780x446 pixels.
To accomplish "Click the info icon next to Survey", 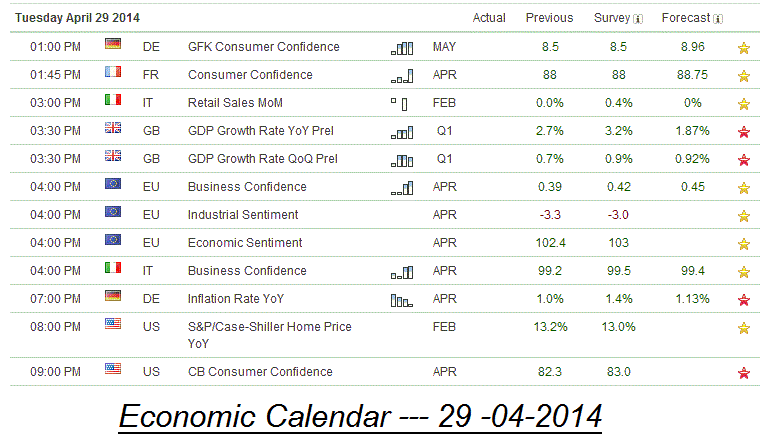I will pos(639,18).
